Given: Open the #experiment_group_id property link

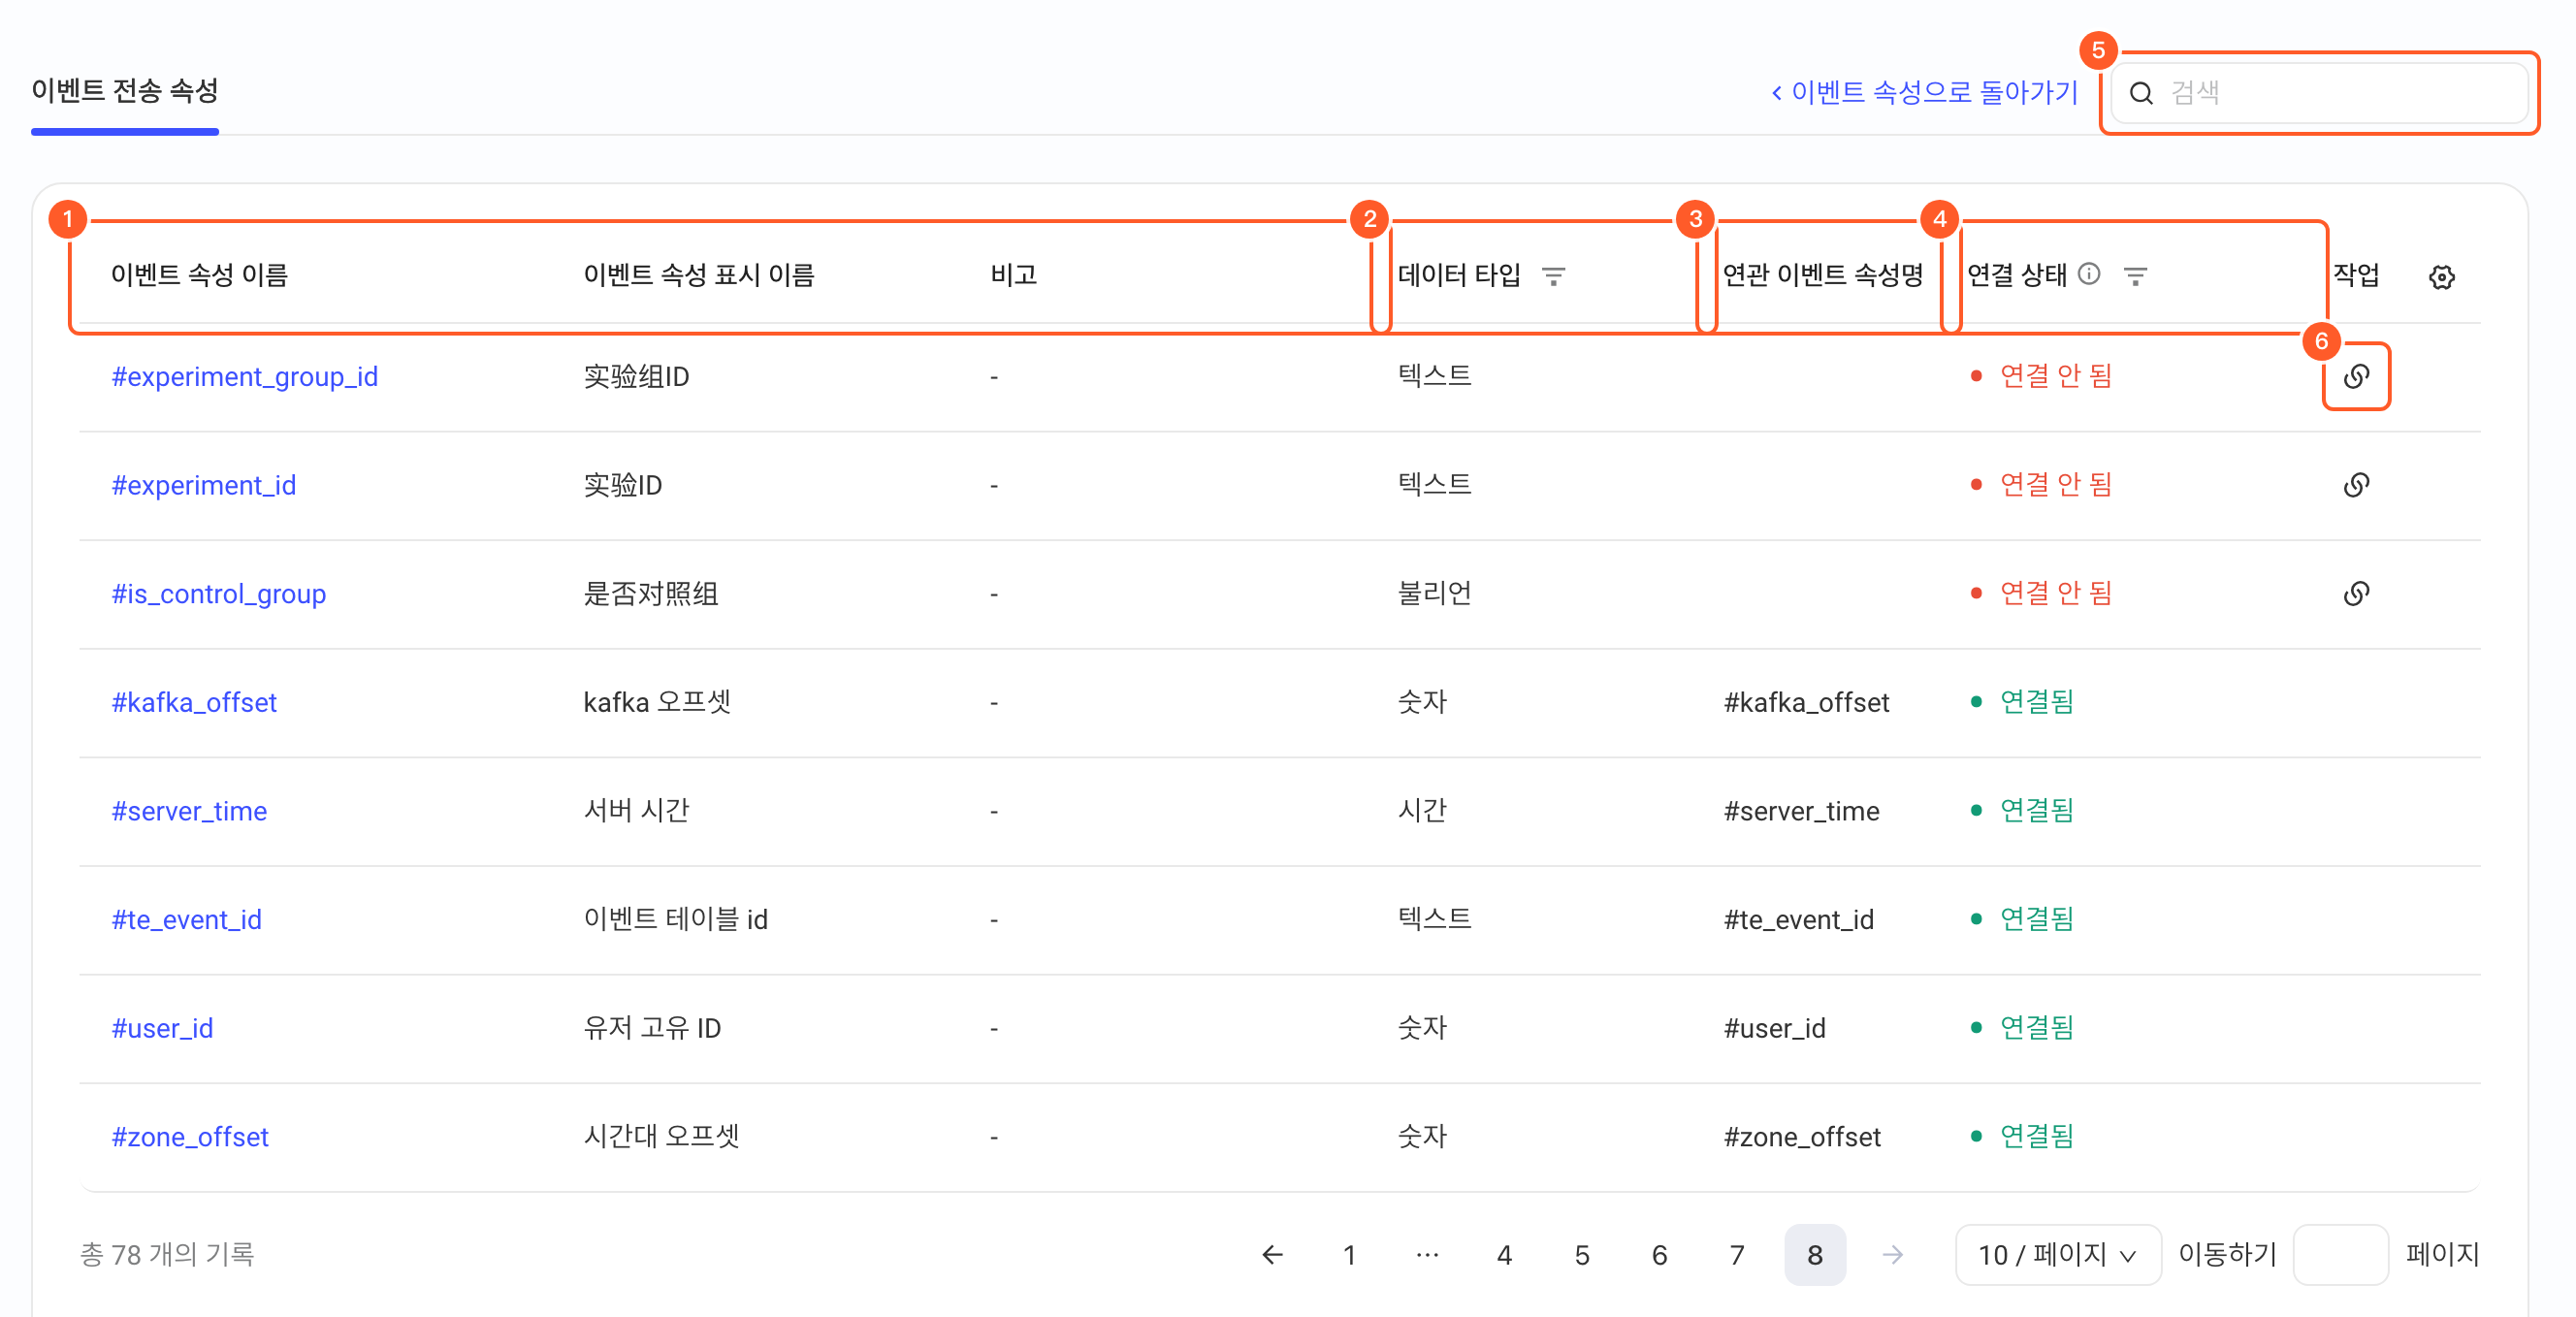Looking at the screenshot, I should coord(244,376).
